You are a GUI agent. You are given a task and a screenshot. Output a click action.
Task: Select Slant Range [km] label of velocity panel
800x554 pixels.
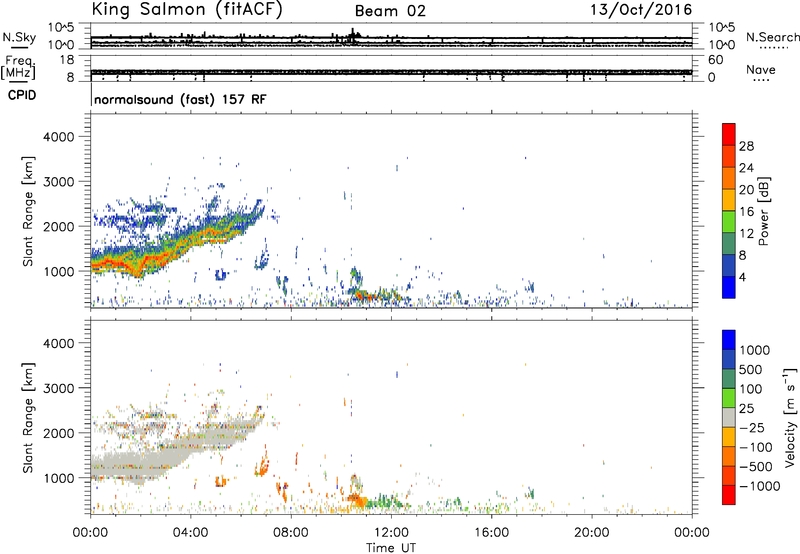29,417
